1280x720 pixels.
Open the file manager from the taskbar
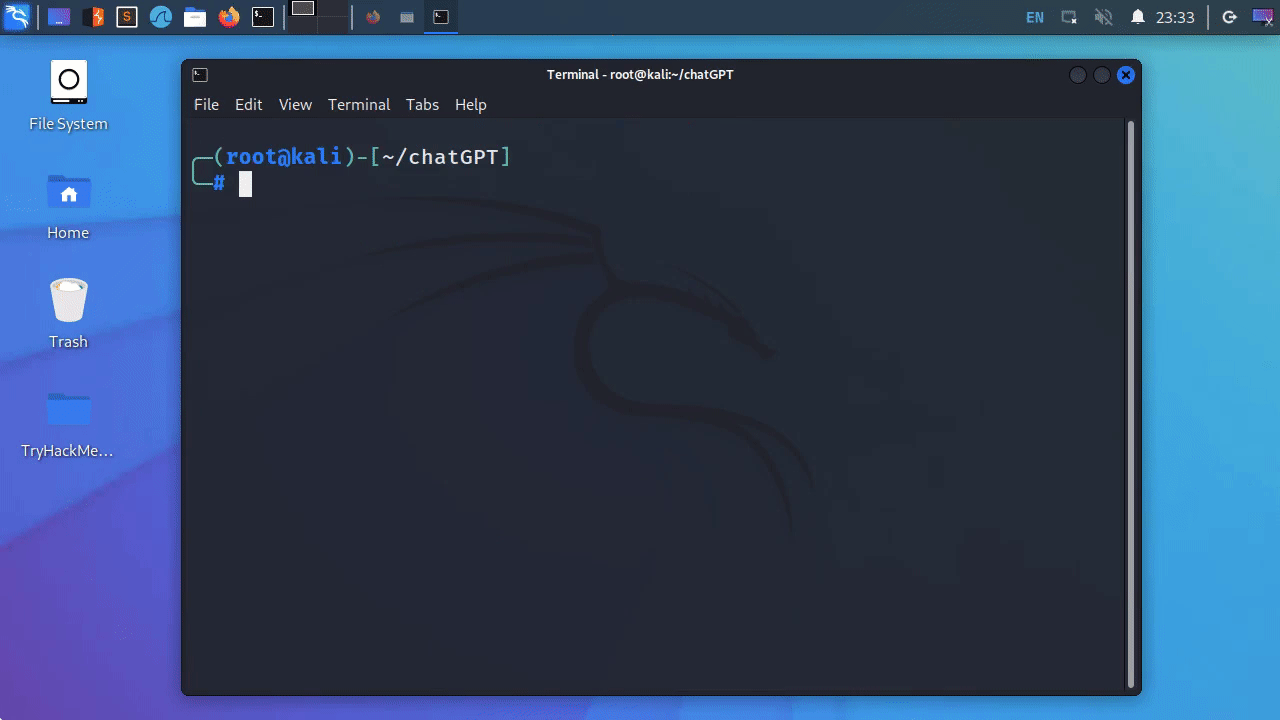tap(194, 16)
